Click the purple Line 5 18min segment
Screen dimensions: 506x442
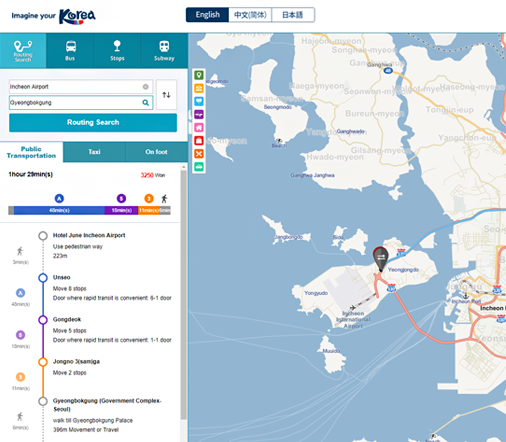tap(121, 210)
